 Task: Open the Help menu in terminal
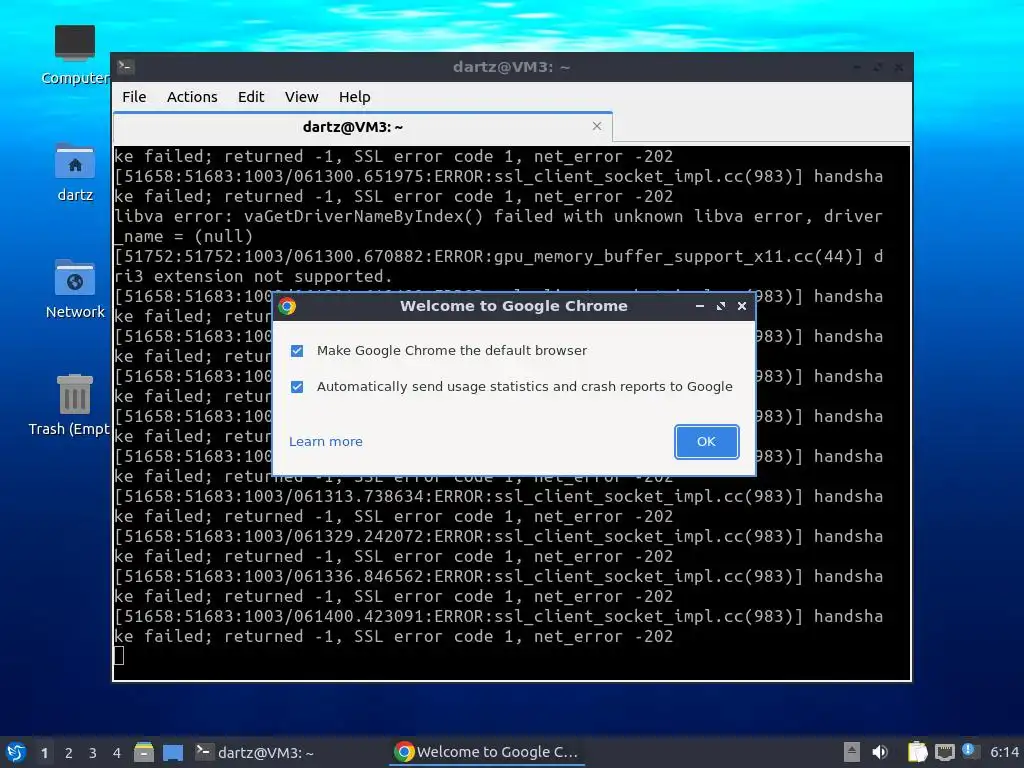355,97
